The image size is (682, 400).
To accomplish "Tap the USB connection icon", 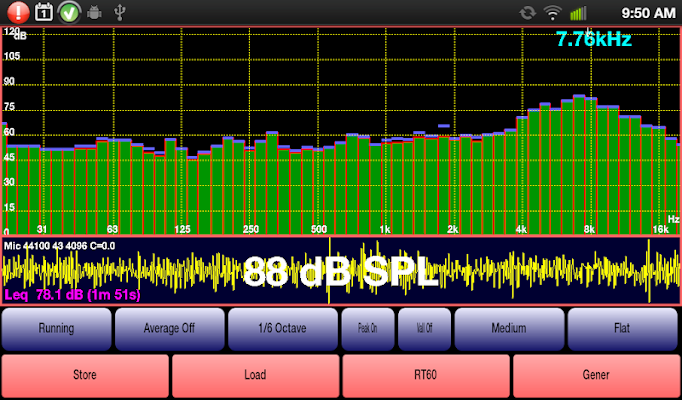I will click(120, 13).
